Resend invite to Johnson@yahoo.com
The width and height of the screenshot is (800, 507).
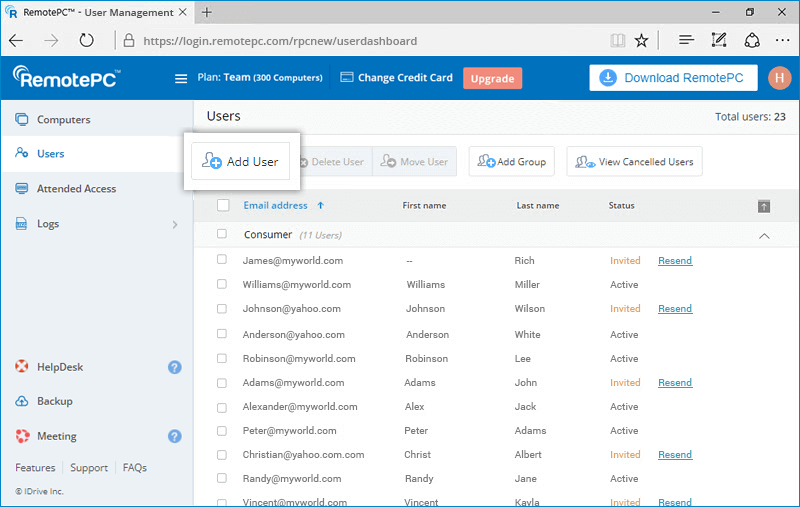675,309
